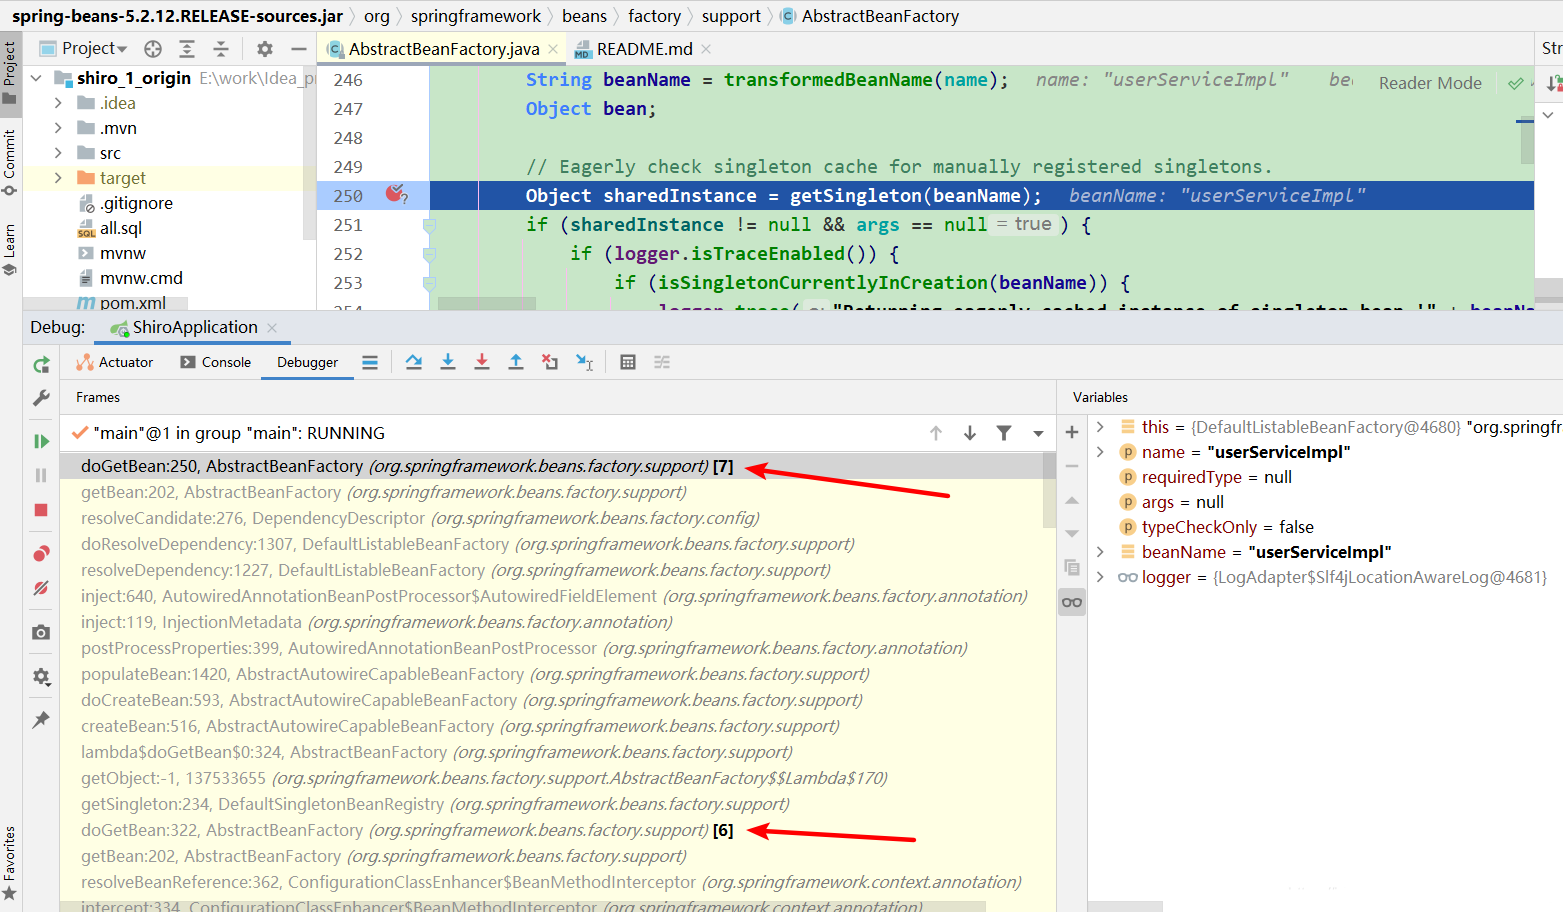Click the Step Into icon

tap(448, 362)
